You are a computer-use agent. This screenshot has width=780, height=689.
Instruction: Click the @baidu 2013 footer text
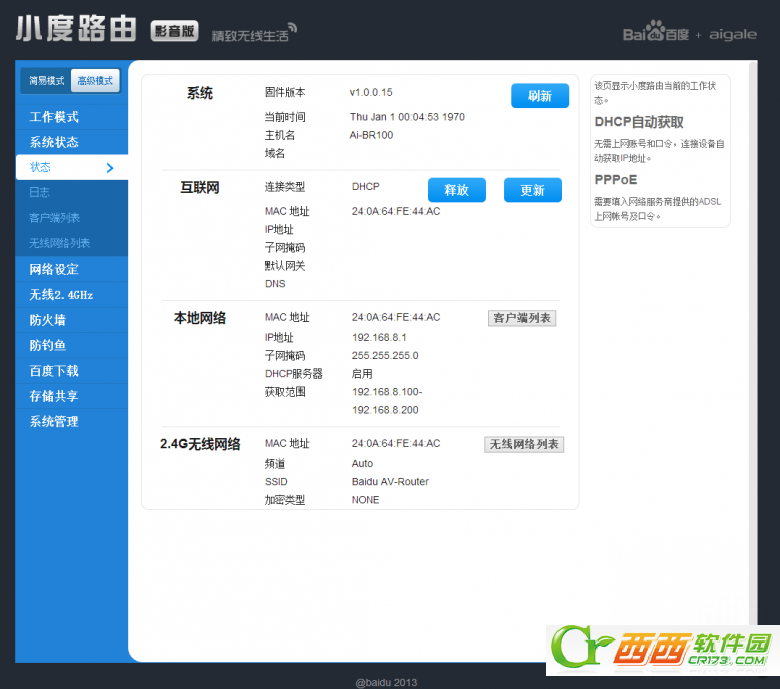[387, 683]
